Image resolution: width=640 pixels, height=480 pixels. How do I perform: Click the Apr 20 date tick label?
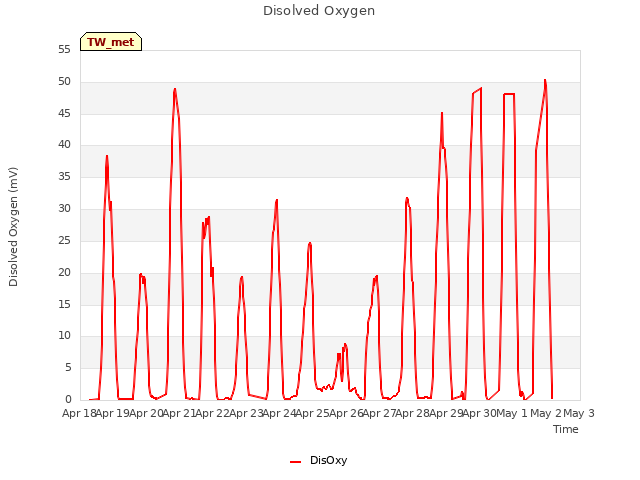click(x=146, y=413)
